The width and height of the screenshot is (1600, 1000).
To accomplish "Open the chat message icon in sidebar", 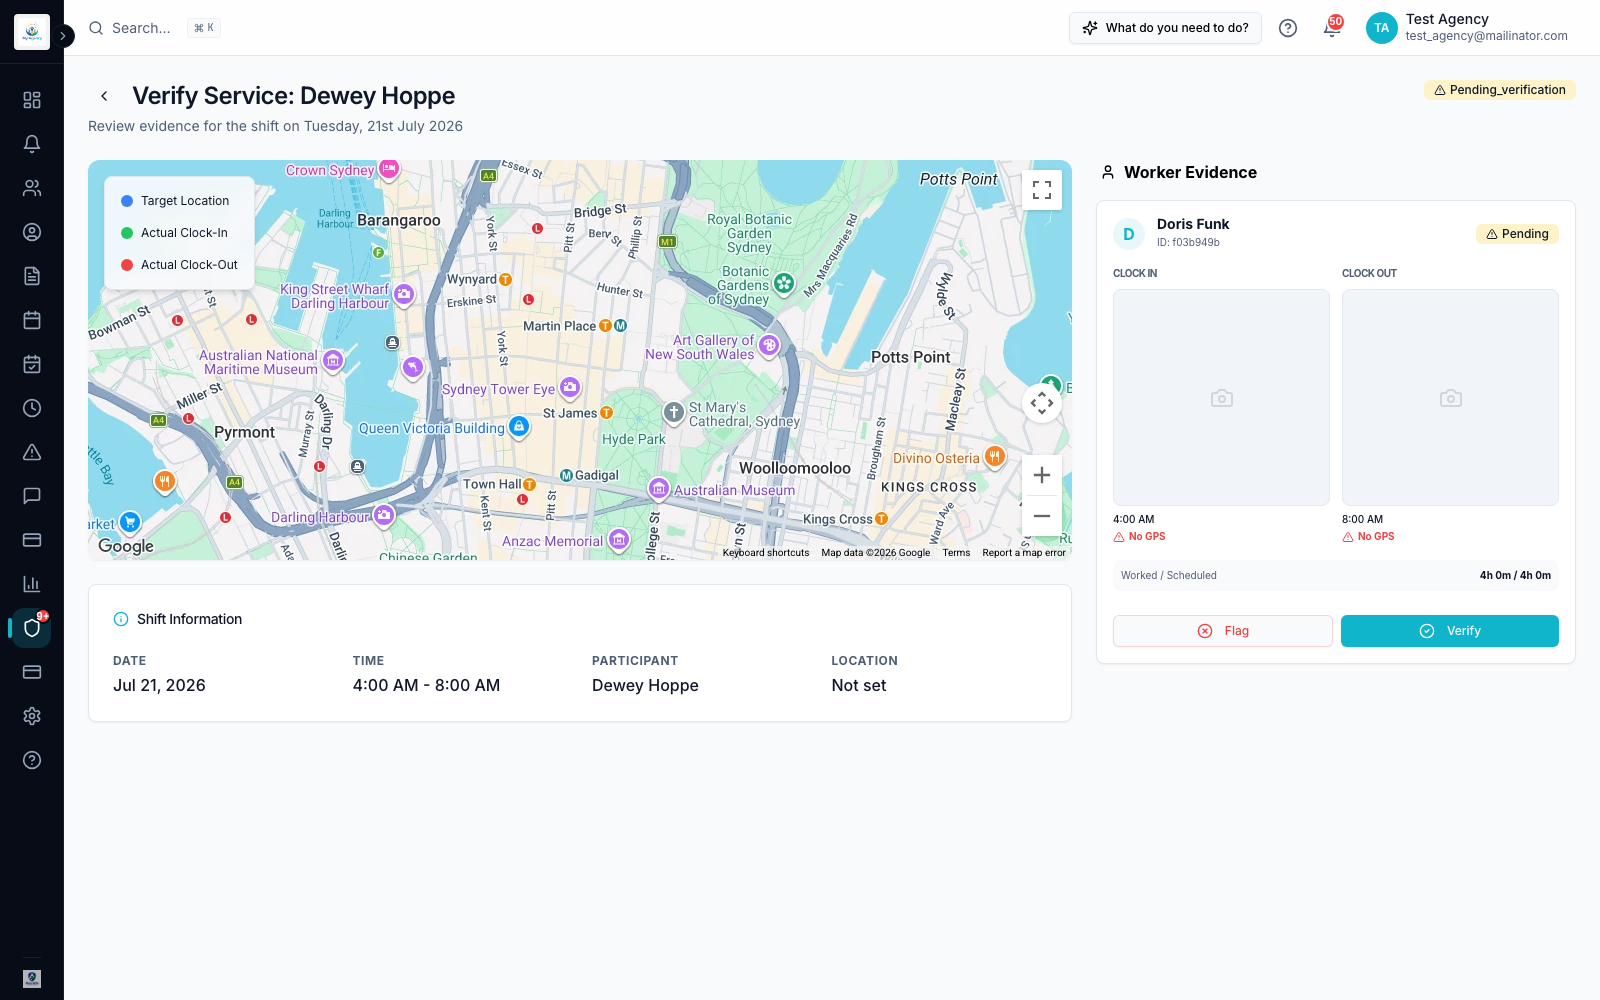I will click(32, 496).
